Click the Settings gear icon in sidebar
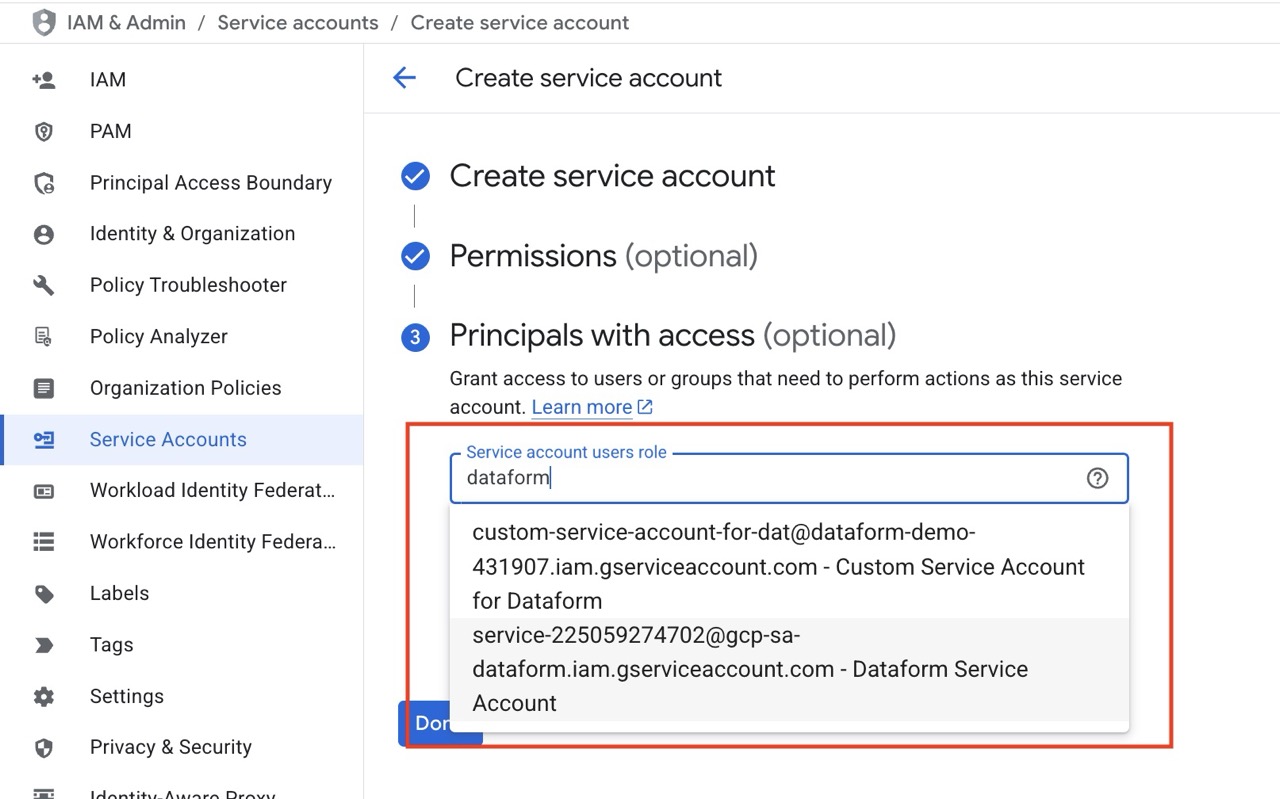 [44, 696]
